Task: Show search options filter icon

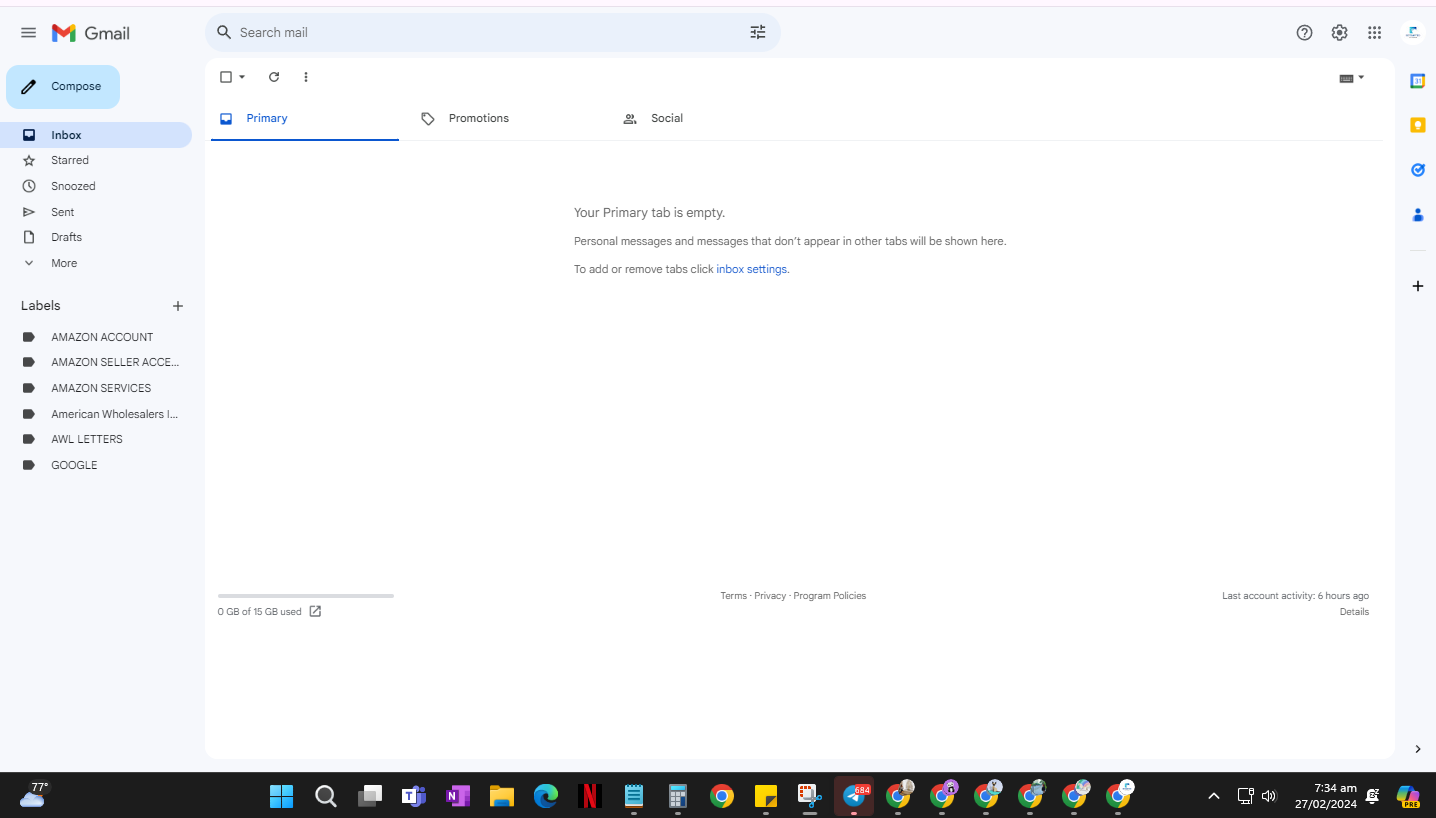Action: pos(758,33)
